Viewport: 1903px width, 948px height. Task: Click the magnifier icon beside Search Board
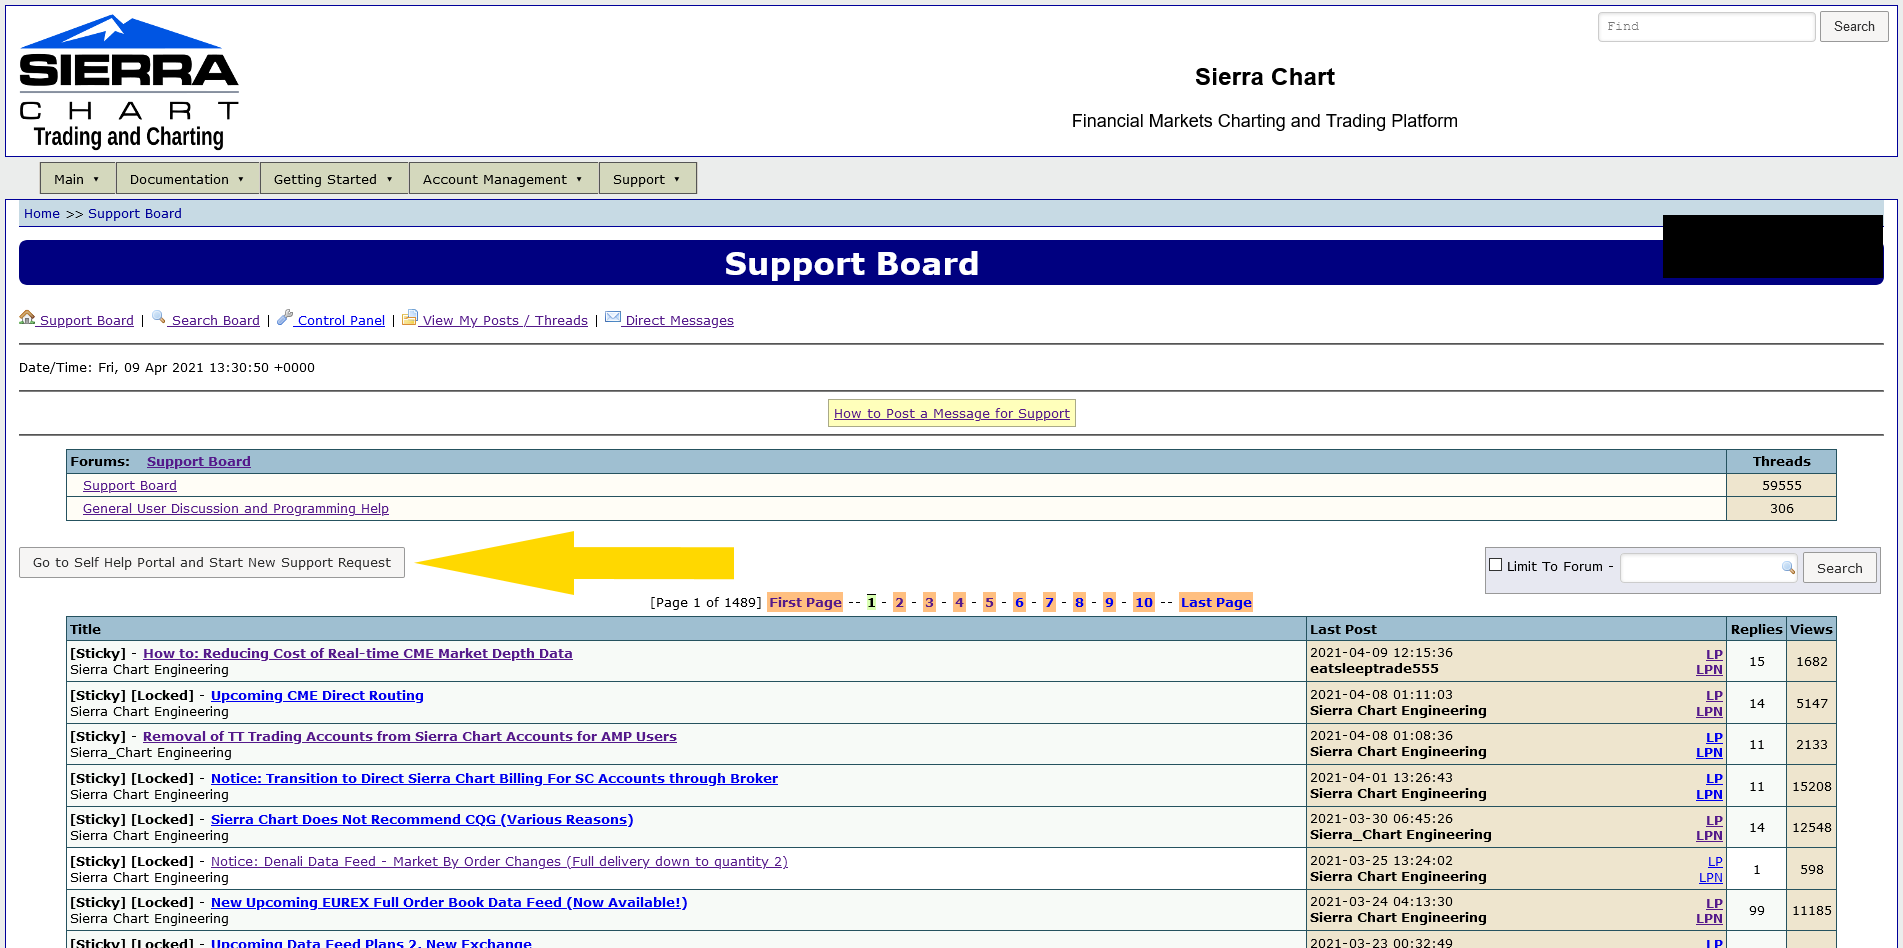click(x=159, y=317)
